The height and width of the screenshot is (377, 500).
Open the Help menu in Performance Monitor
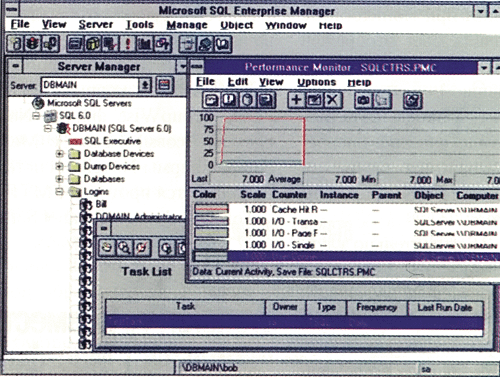[x=359, y=82]
